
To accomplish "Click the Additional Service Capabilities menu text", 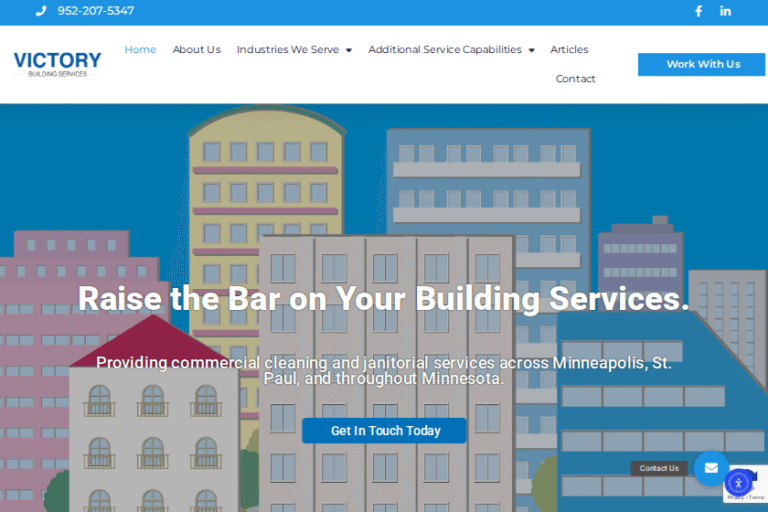I will pos(444,49).
